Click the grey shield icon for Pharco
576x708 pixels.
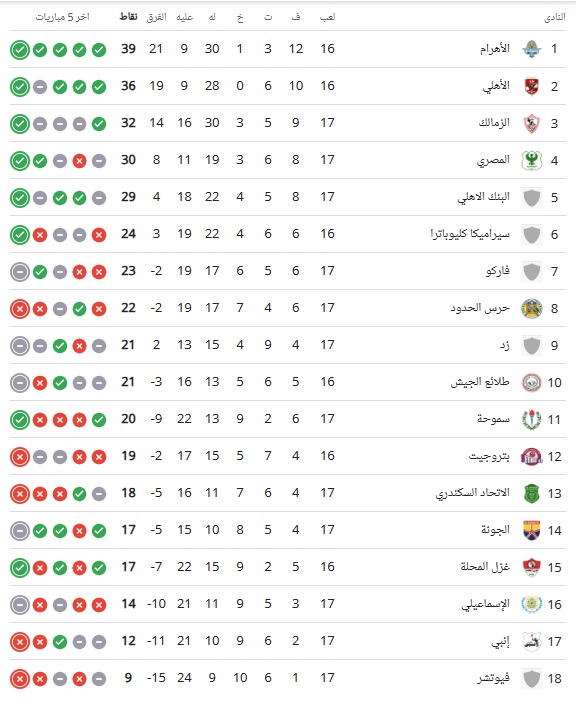click(x=531, y=271)
